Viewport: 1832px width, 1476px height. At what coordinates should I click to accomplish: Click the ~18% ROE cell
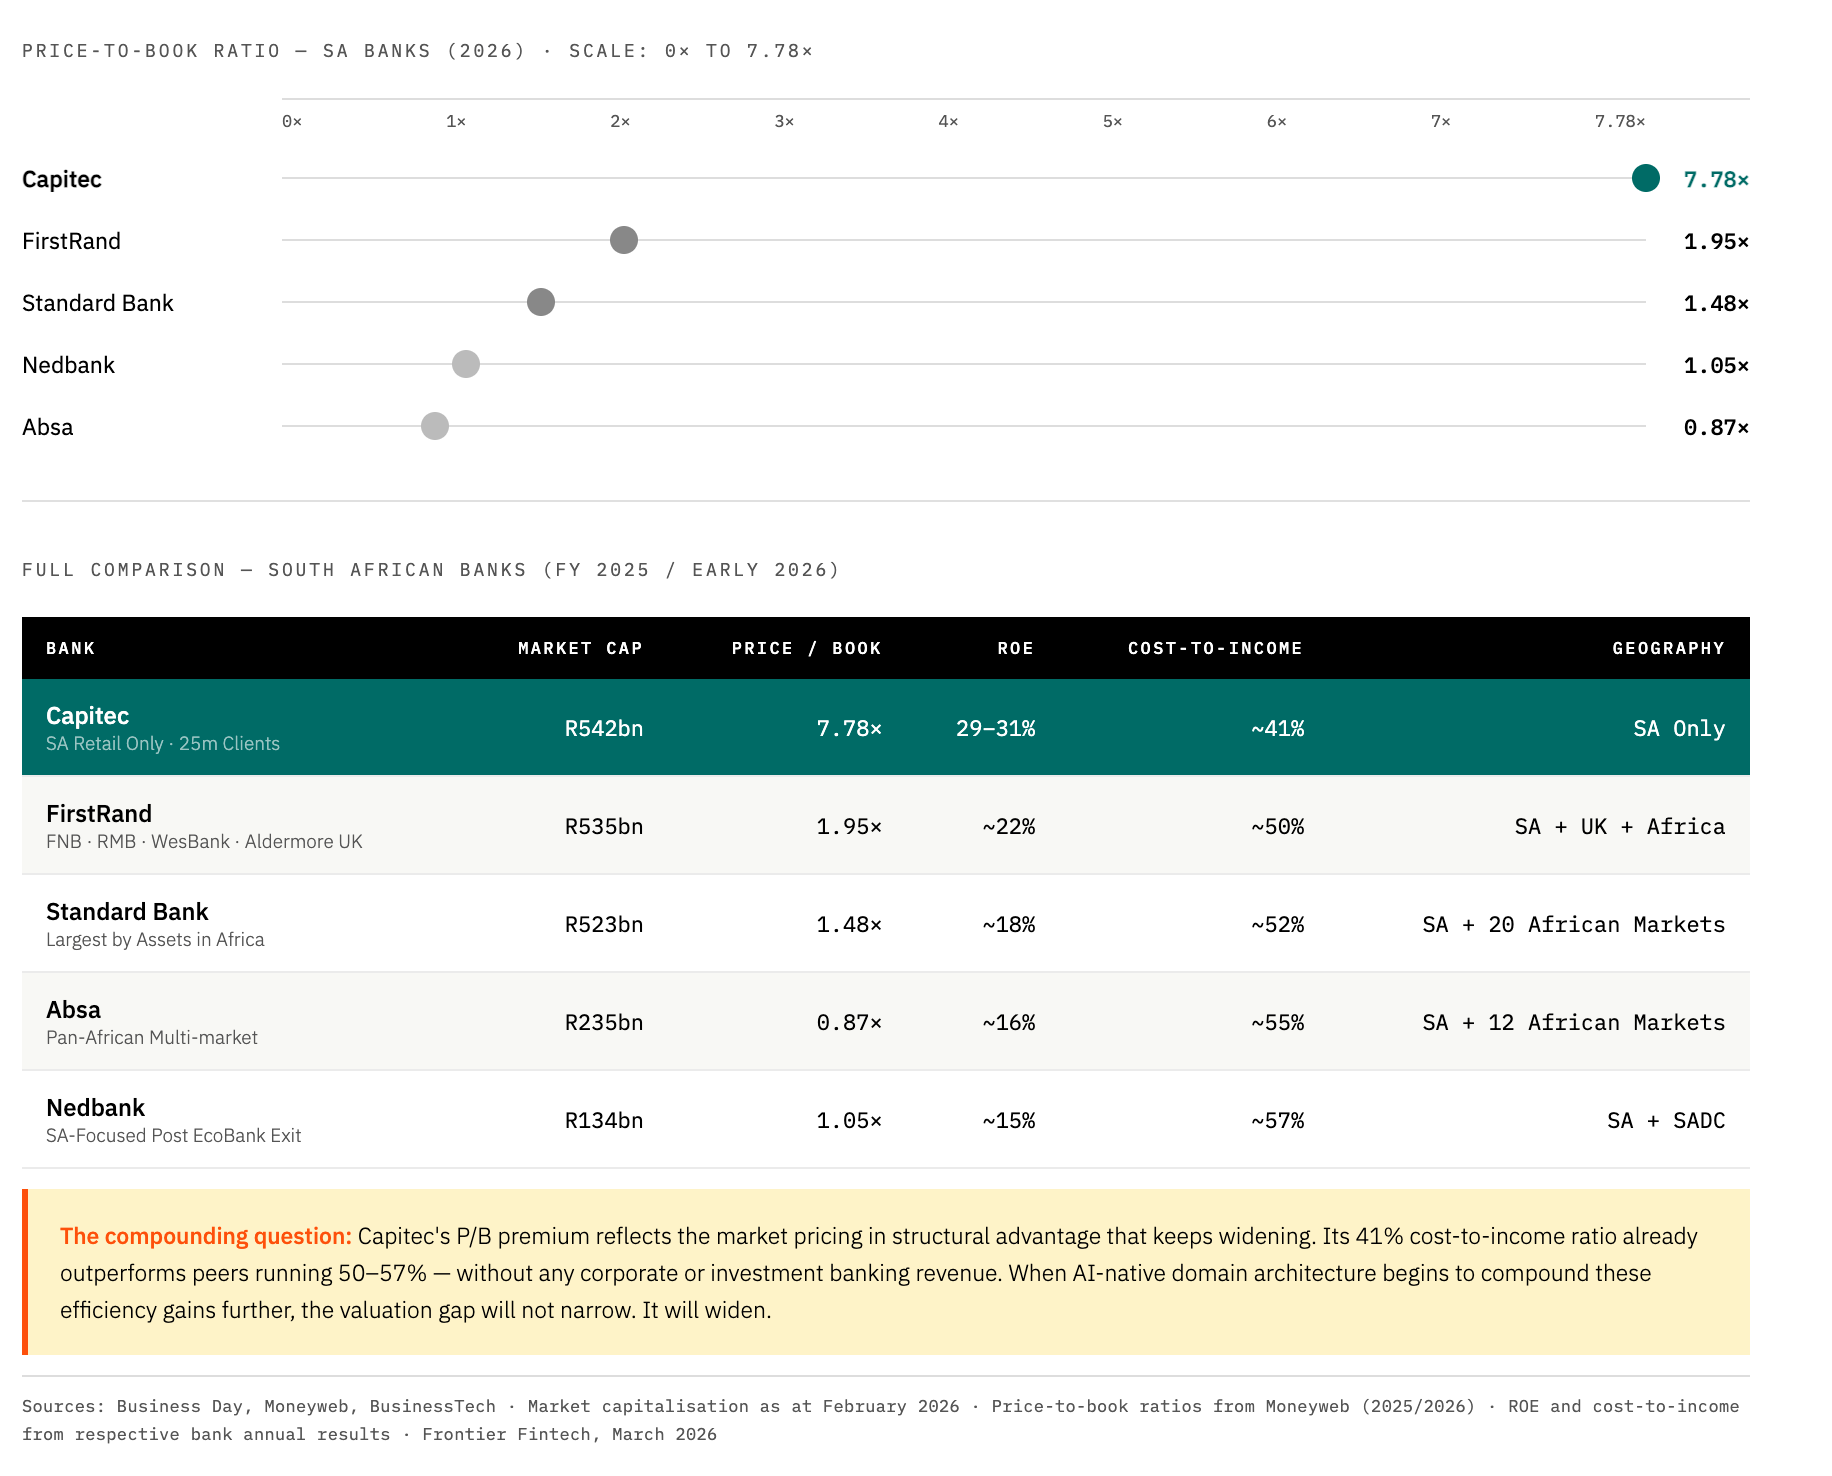tap(1008, 924)
